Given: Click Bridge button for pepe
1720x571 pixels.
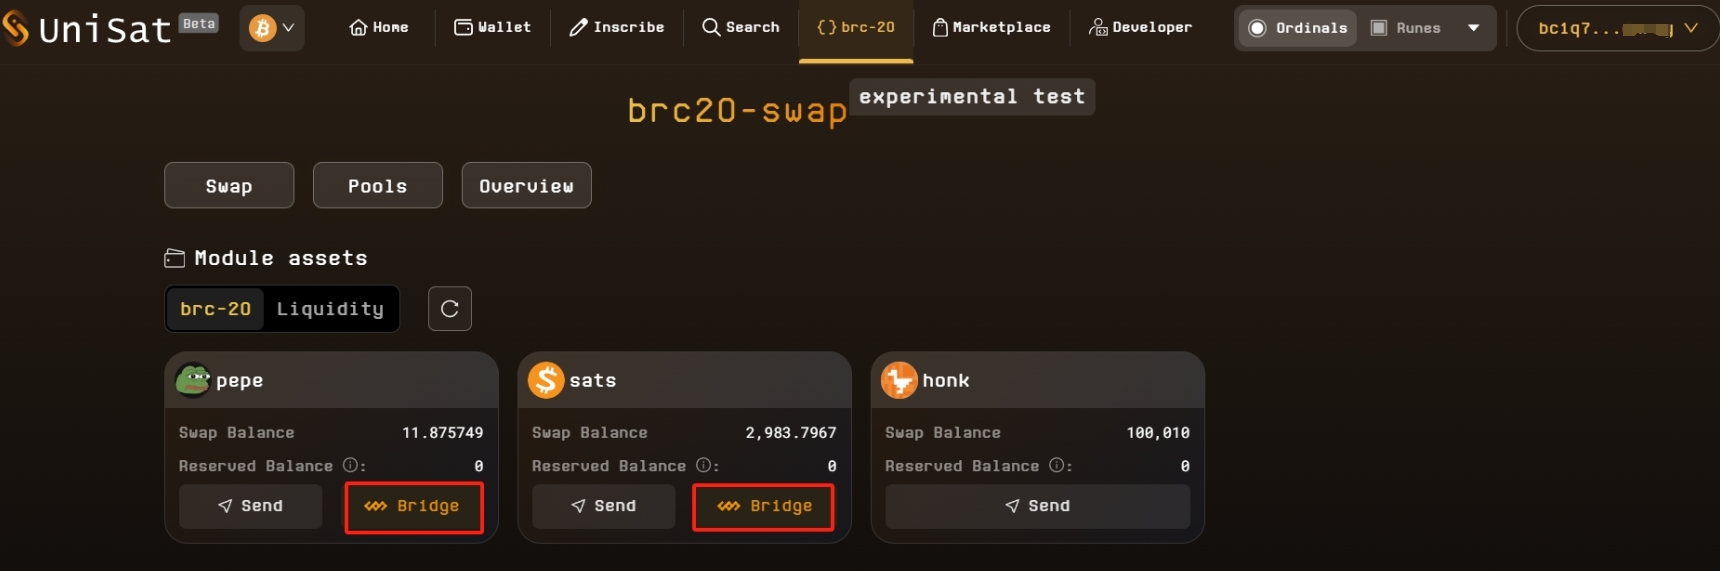Looking at the screenshot, I should (414, 507).
